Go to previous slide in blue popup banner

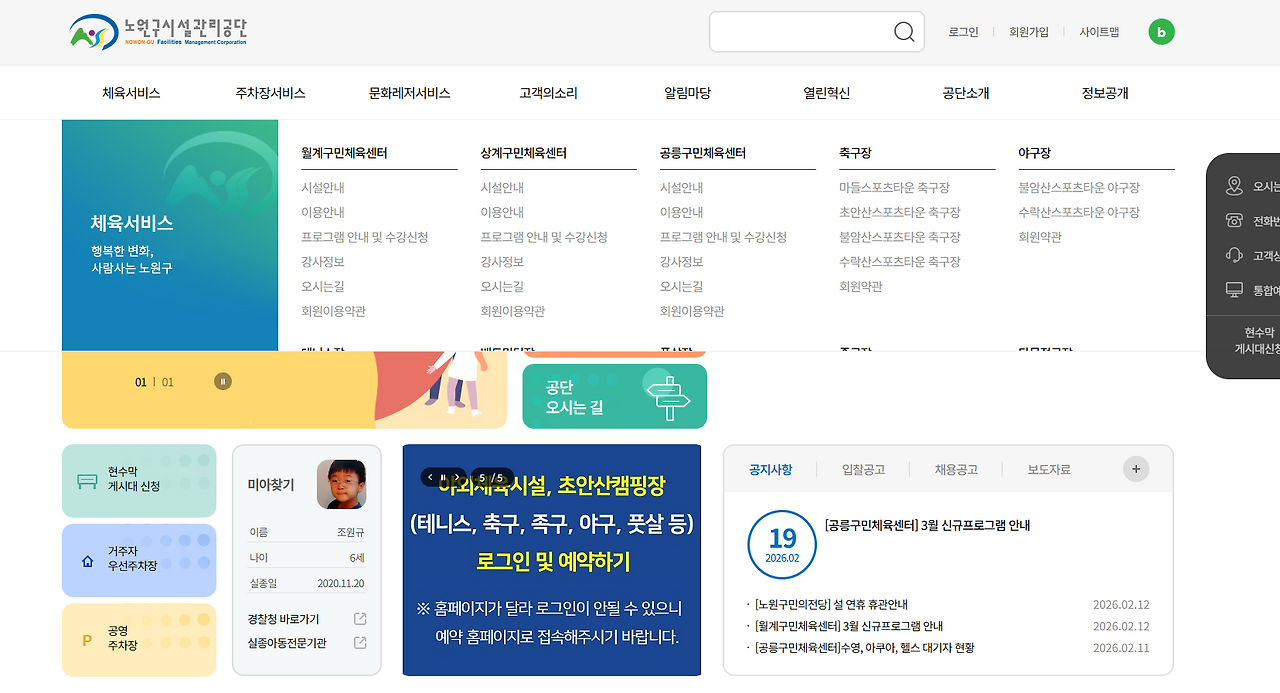(x=430, y=477)
